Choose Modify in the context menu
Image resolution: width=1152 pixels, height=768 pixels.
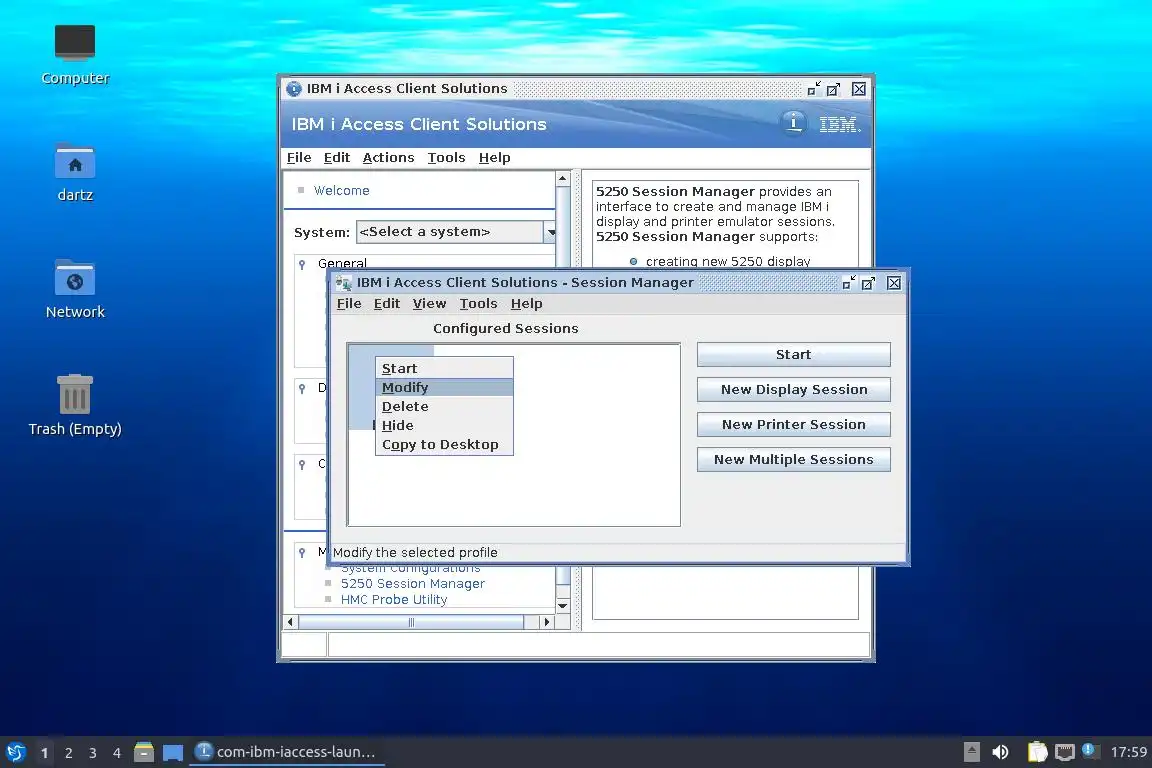pyautogui.click(x=444, y=387)
